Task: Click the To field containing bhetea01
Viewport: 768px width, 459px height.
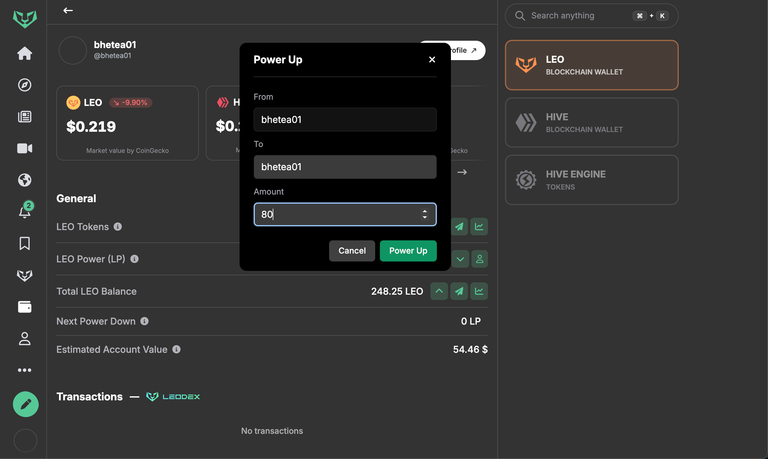Action: (x=345, y=167)
